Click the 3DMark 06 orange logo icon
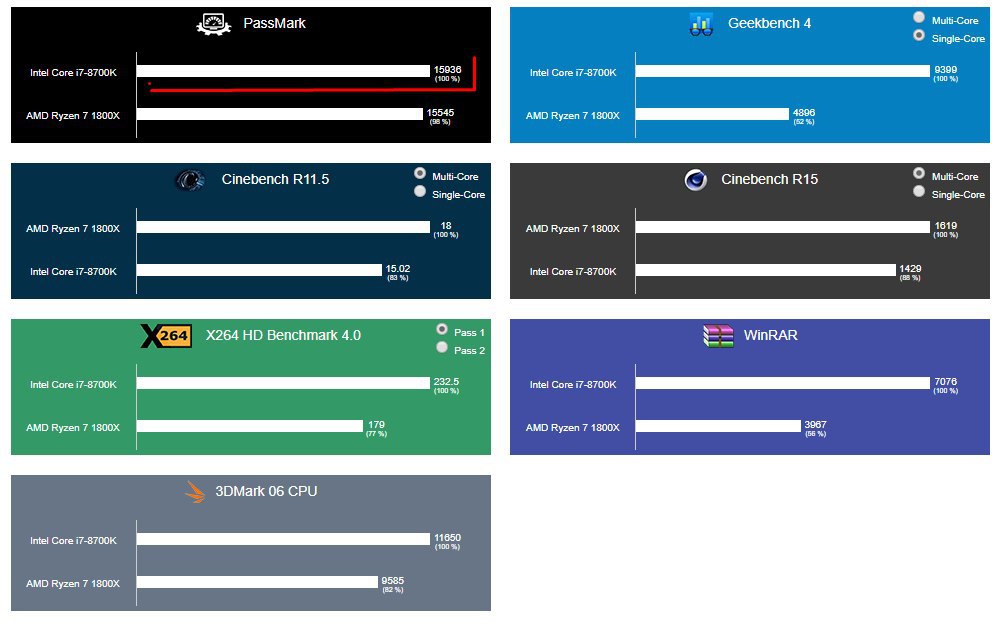1007x641 pixels. (195, 492)
